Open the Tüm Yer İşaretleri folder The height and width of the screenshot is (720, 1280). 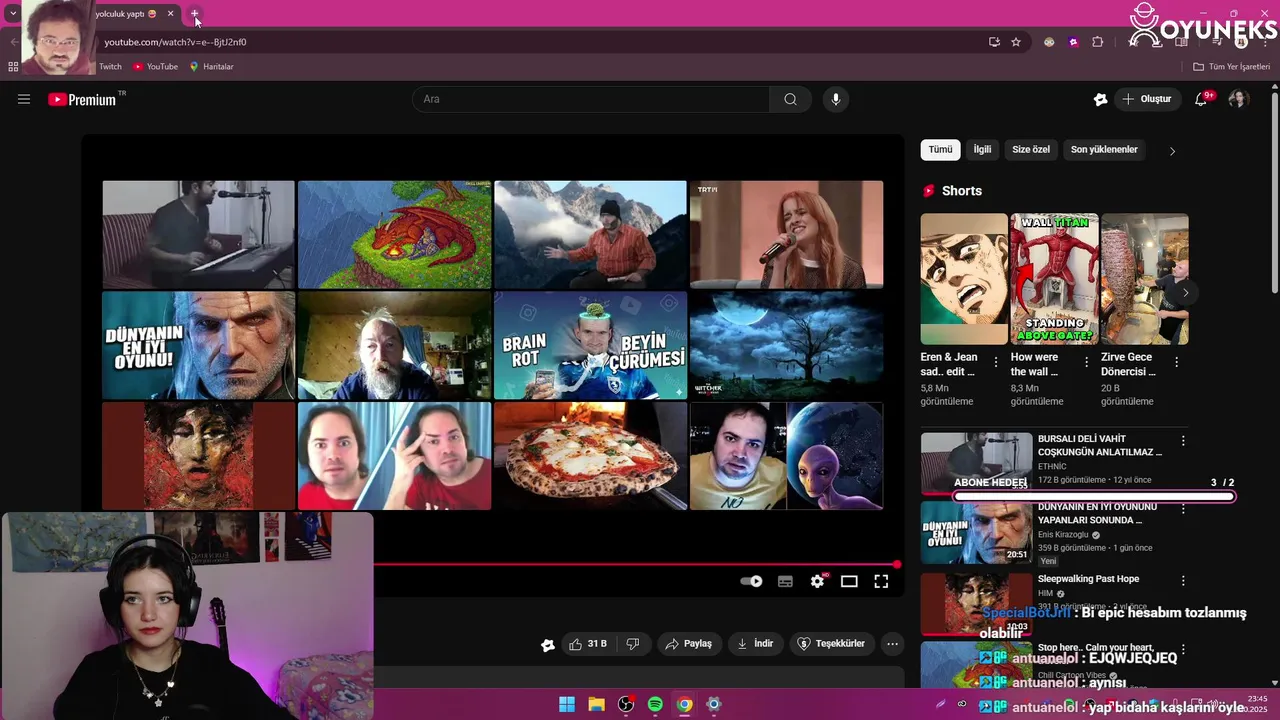[x=1231, y=67]
